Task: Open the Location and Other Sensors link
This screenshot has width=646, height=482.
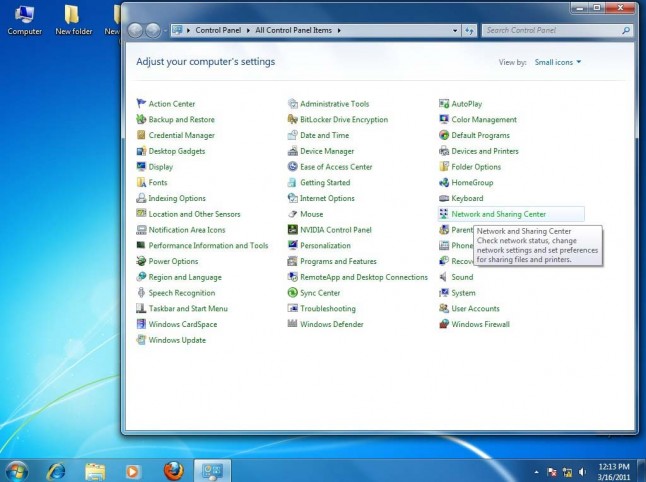Action: pos(194,214)
